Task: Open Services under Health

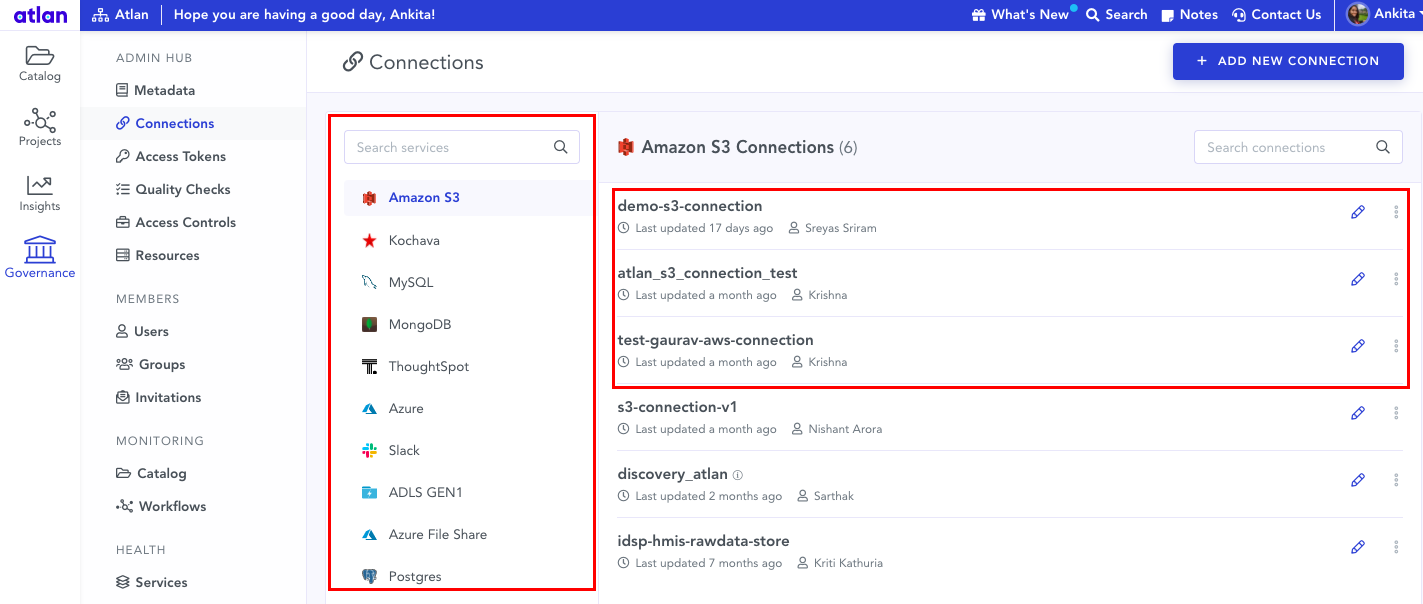Action: (152, 582)
